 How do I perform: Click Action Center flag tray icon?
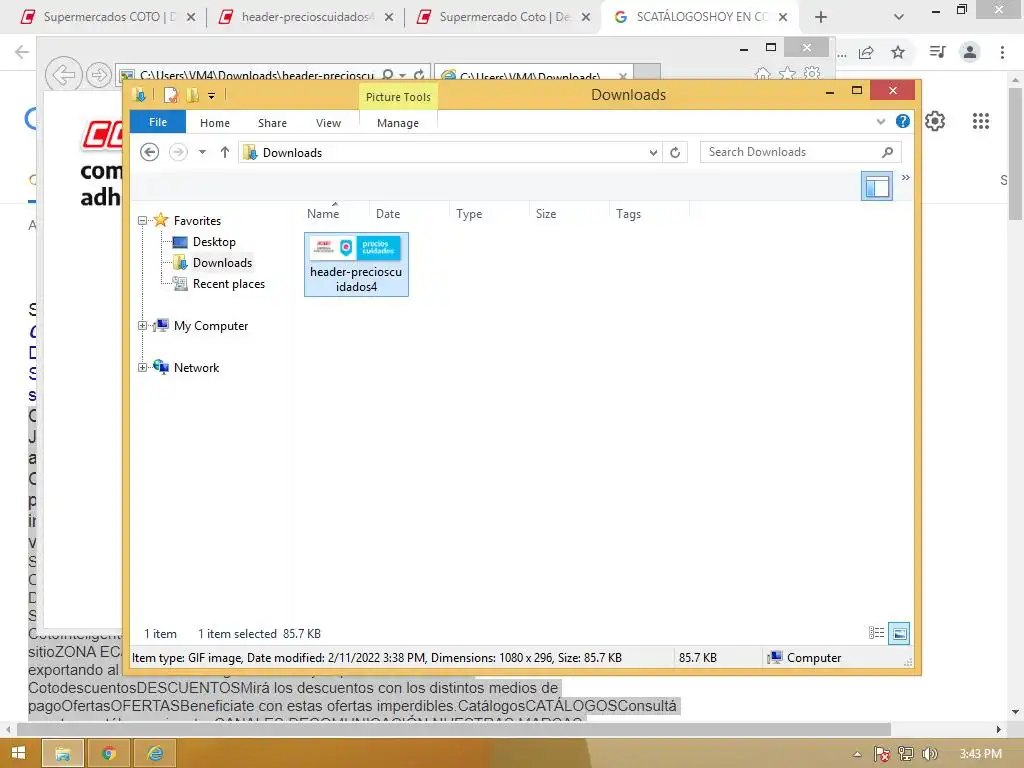click(882, 754)
